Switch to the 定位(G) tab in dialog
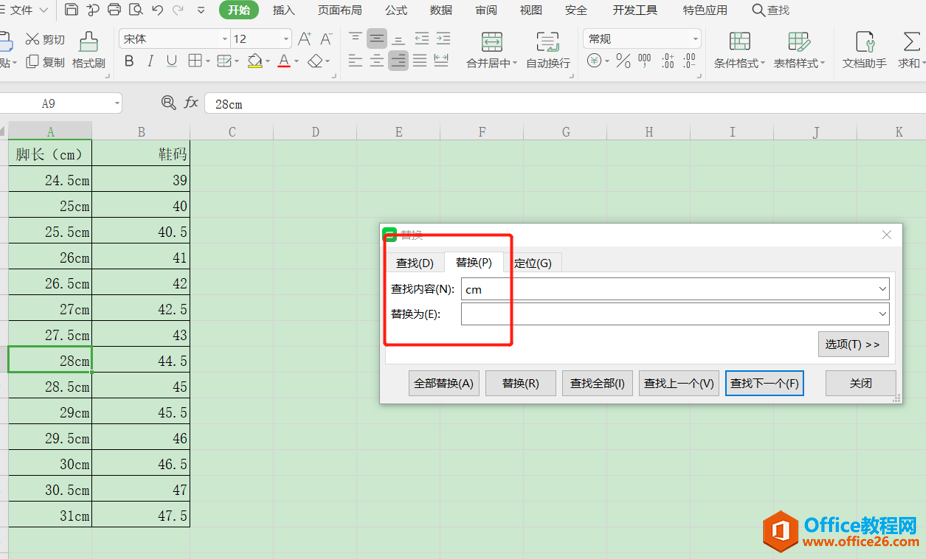Screen dimensions: 926x559 [x=533, y=263]
